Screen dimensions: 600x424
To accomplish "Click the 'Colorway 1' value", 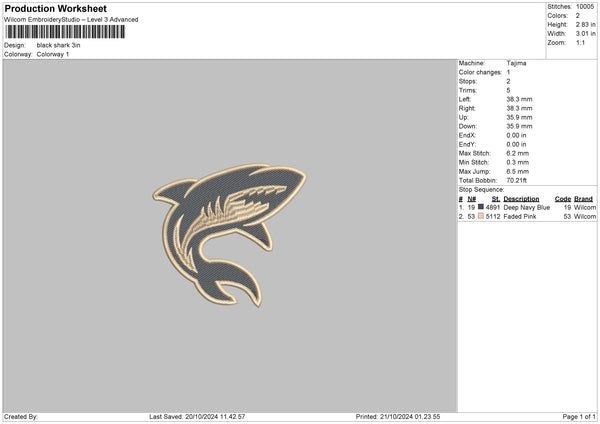I will (x=53, y=54).
